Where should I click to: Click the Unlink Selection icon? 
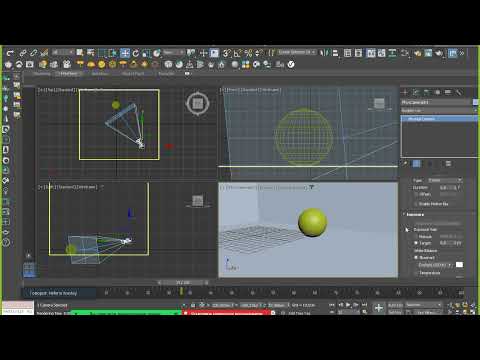click(x=34, y=53)
